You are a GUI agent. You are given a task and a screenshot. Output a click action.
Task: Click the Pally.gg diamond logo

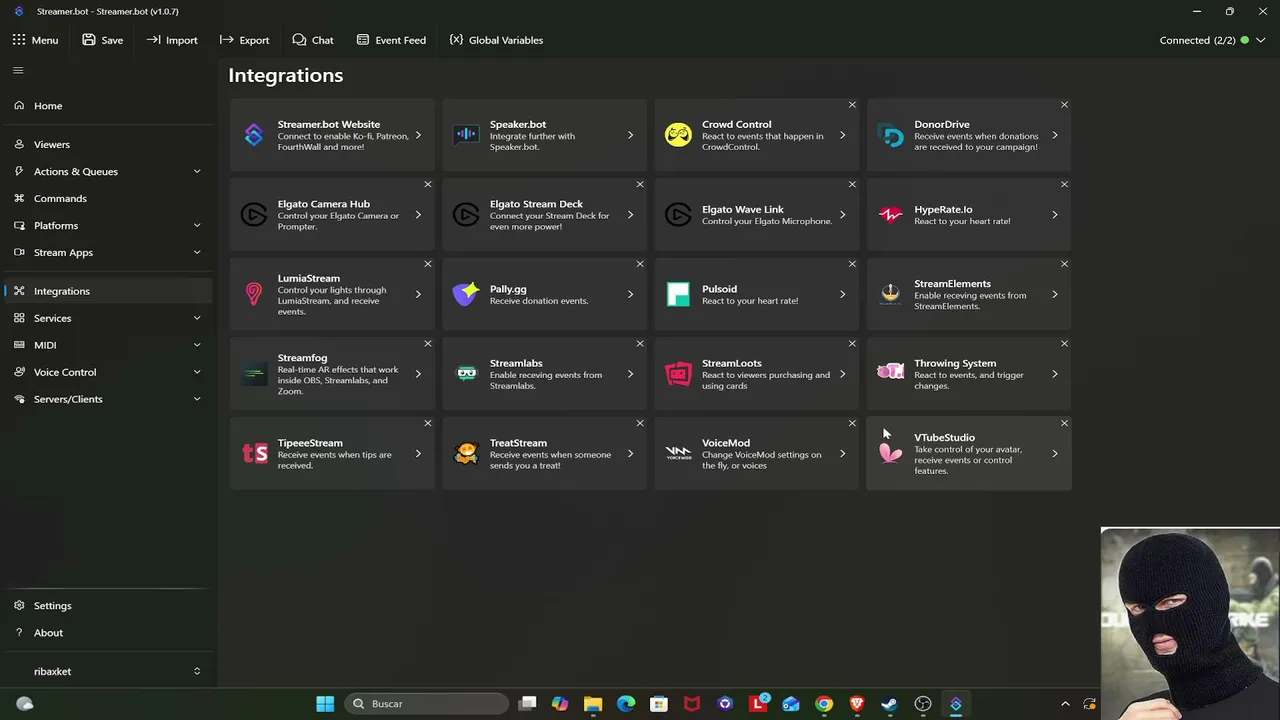(x=466, y=294)
